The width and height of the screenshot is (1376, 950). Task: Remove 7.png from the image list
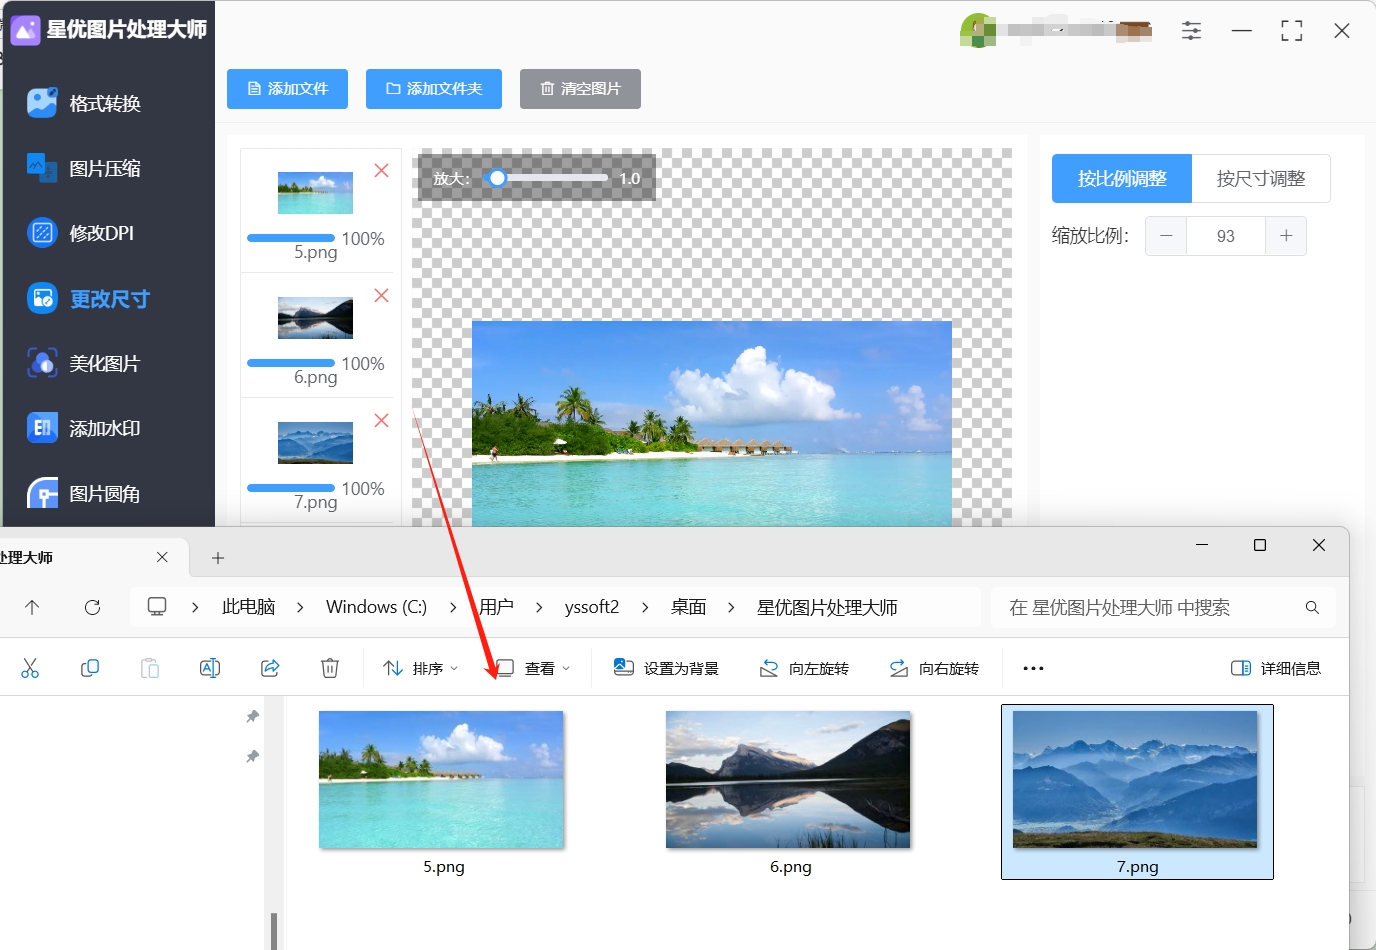coord(381,421)
